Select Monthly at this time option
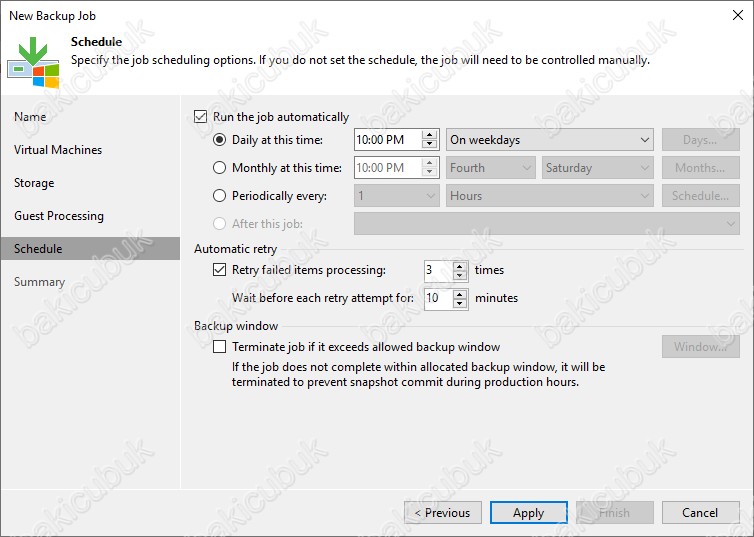Image resolution: width=754 pixels, height=537 pixels. 219,168
